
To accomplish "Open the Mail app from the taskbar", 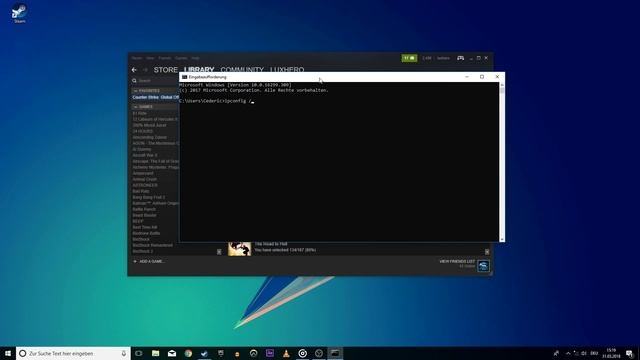I will pos(172,353).
